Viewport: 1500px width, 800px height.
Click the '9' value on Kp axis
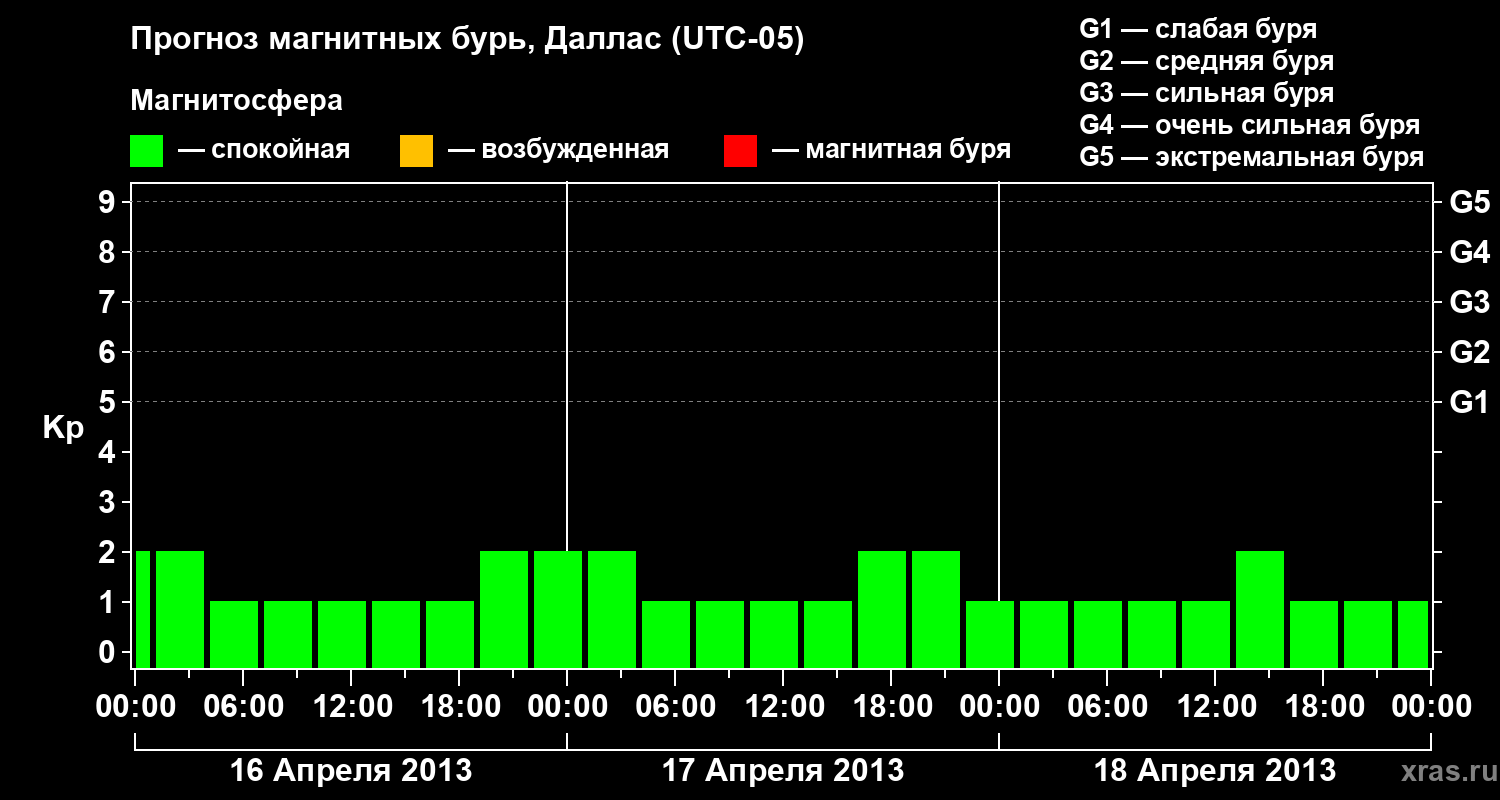point(109,203)
